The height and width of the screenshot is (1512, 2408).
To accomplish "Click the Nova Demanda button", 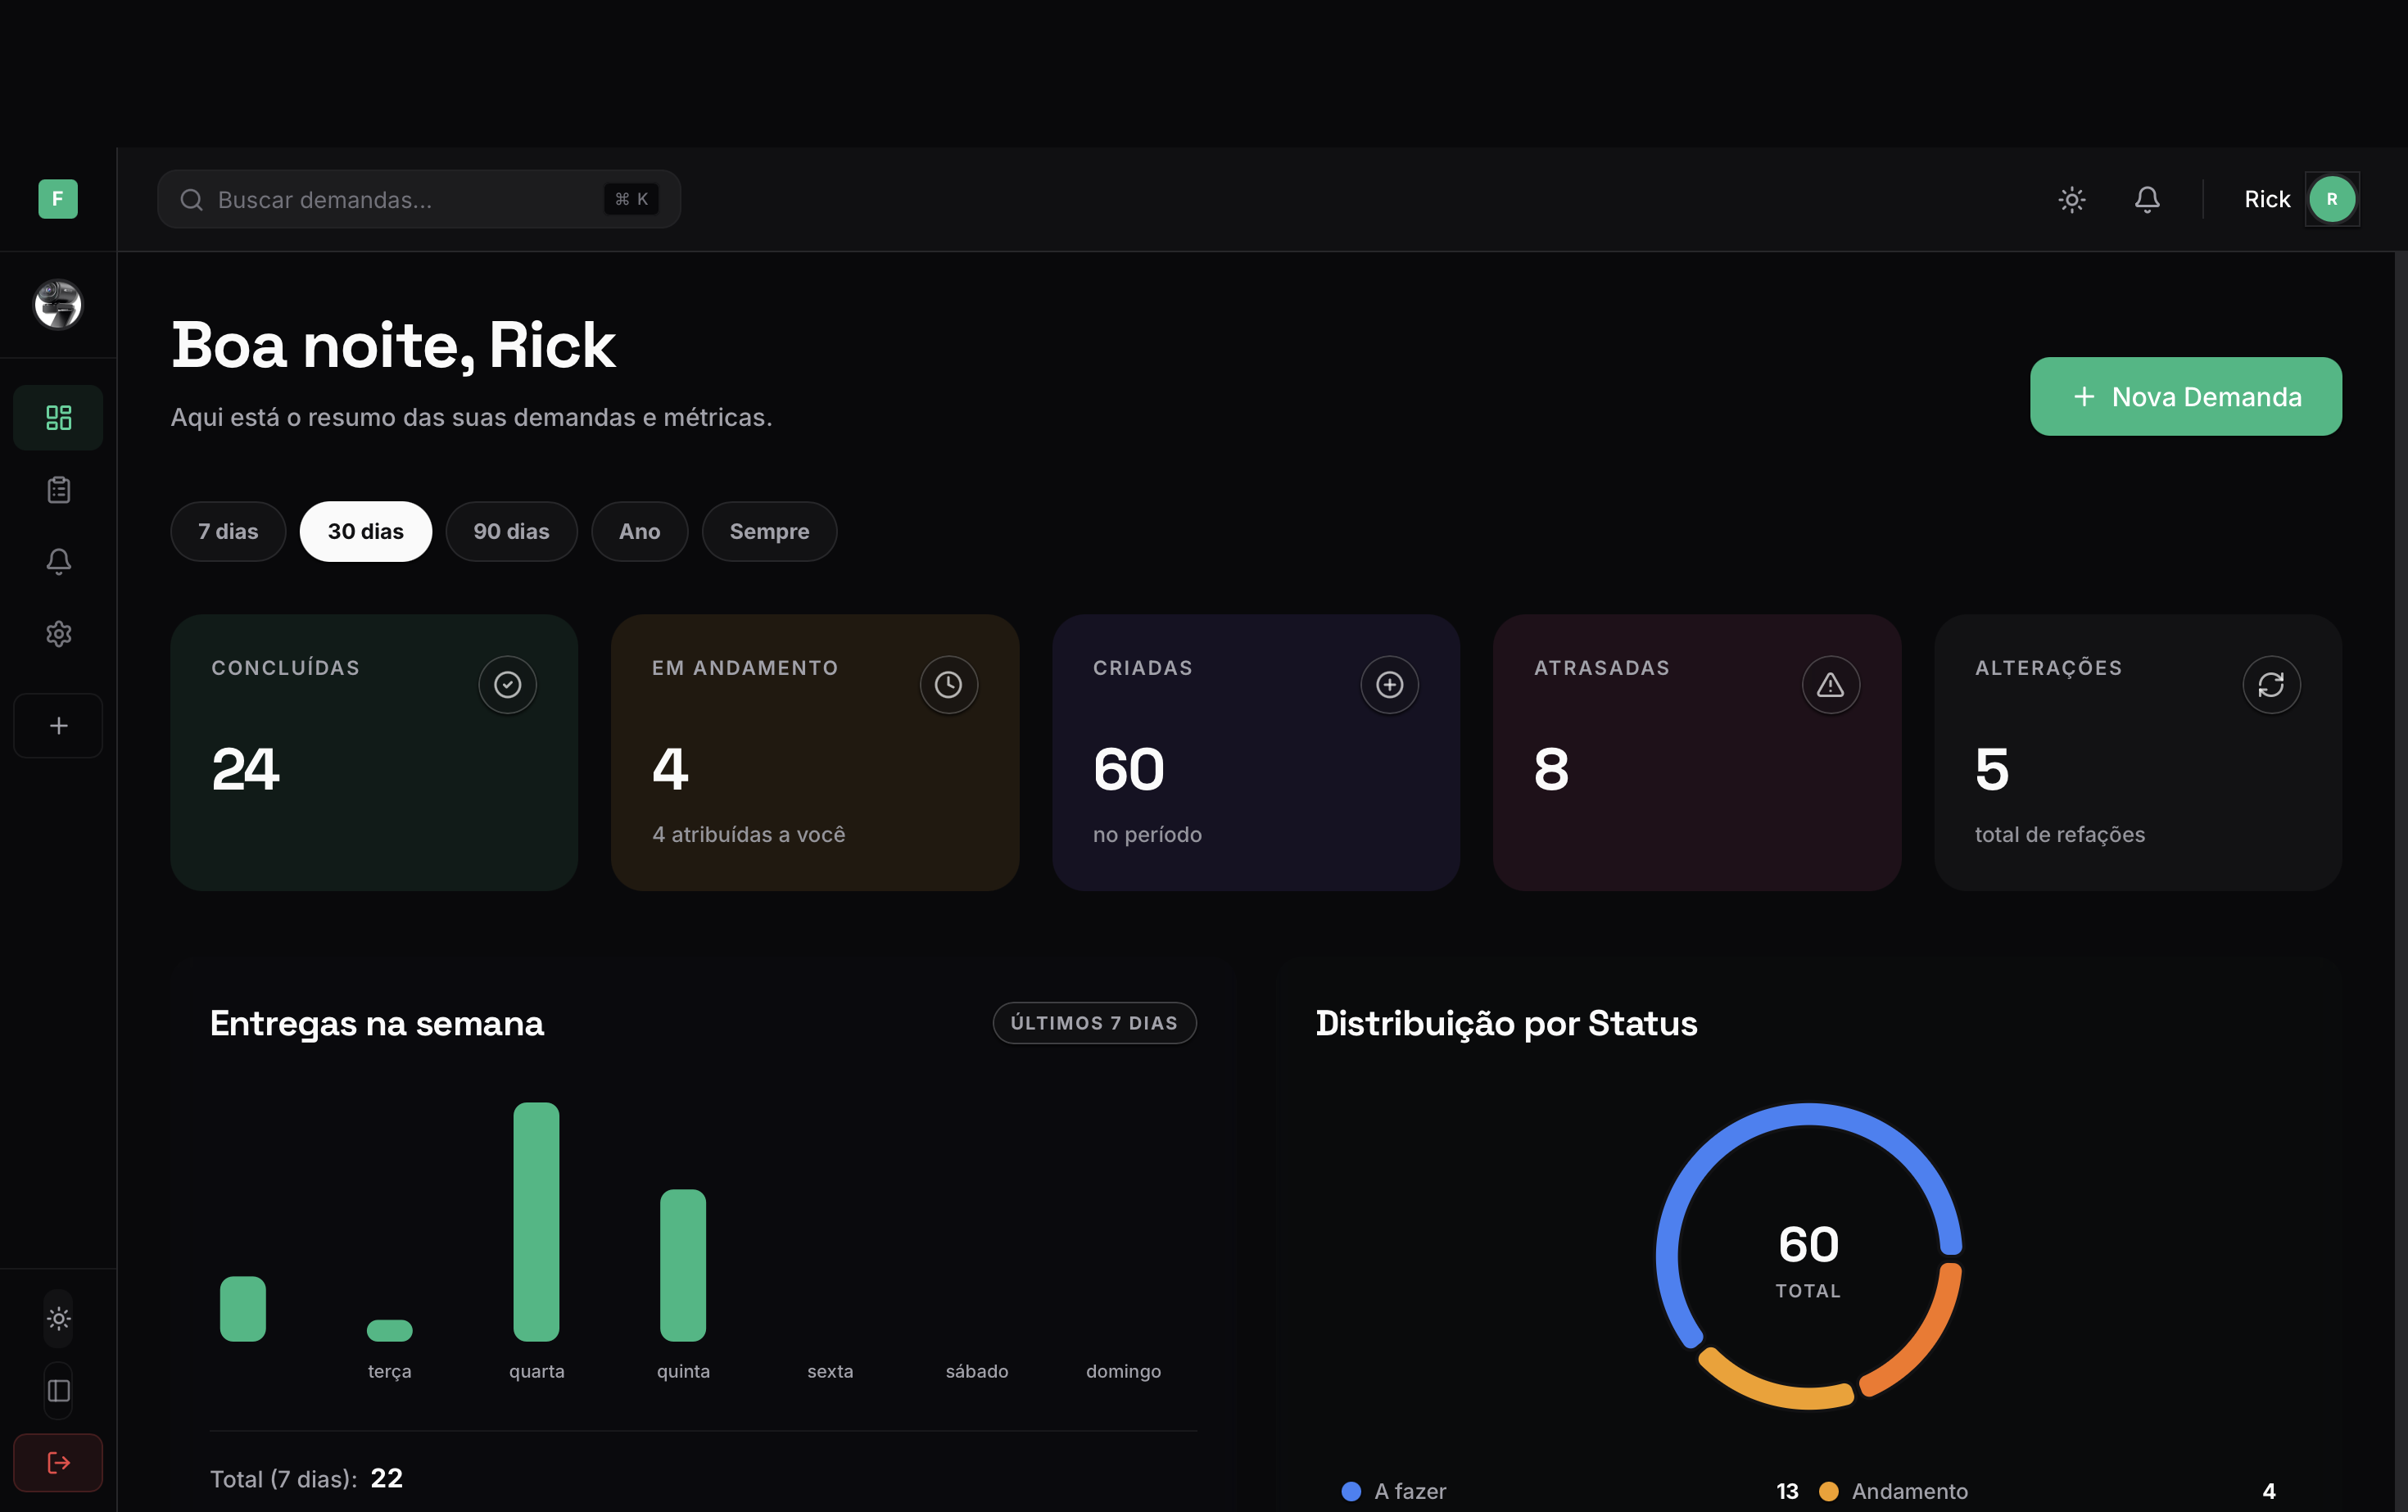I will 2185,397.
